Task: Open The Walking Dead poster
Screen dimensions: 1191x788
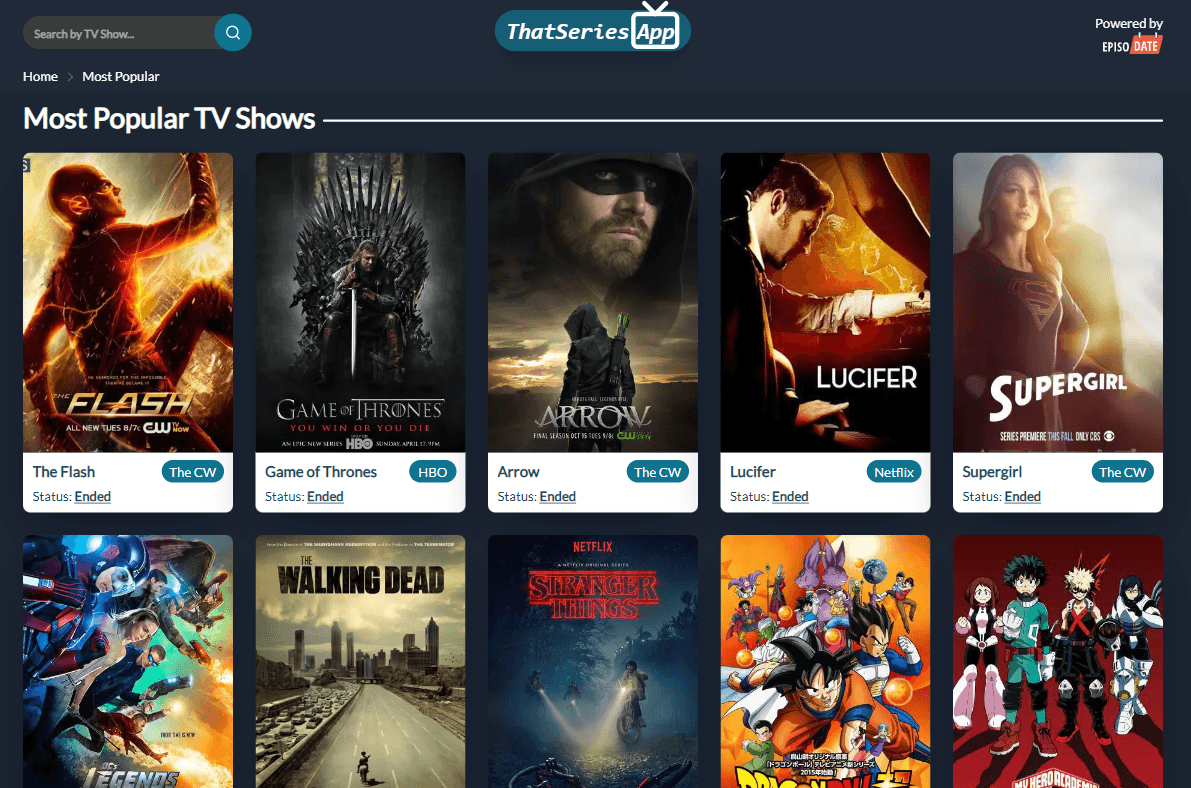Action: [360, 661]
